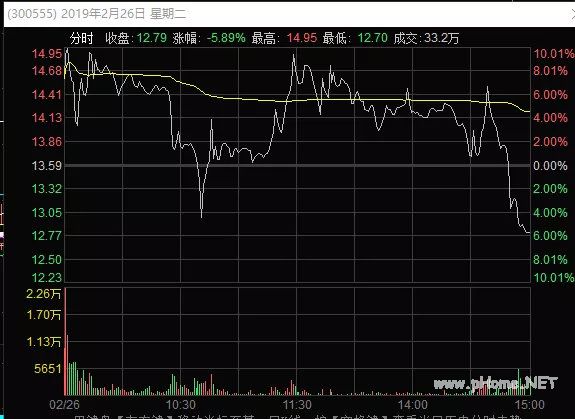The width and height of the screenshot is (575, 419).
Task: Click the title '(300555) 2019年2月26日 星期二'
Action: pos(97,14)
